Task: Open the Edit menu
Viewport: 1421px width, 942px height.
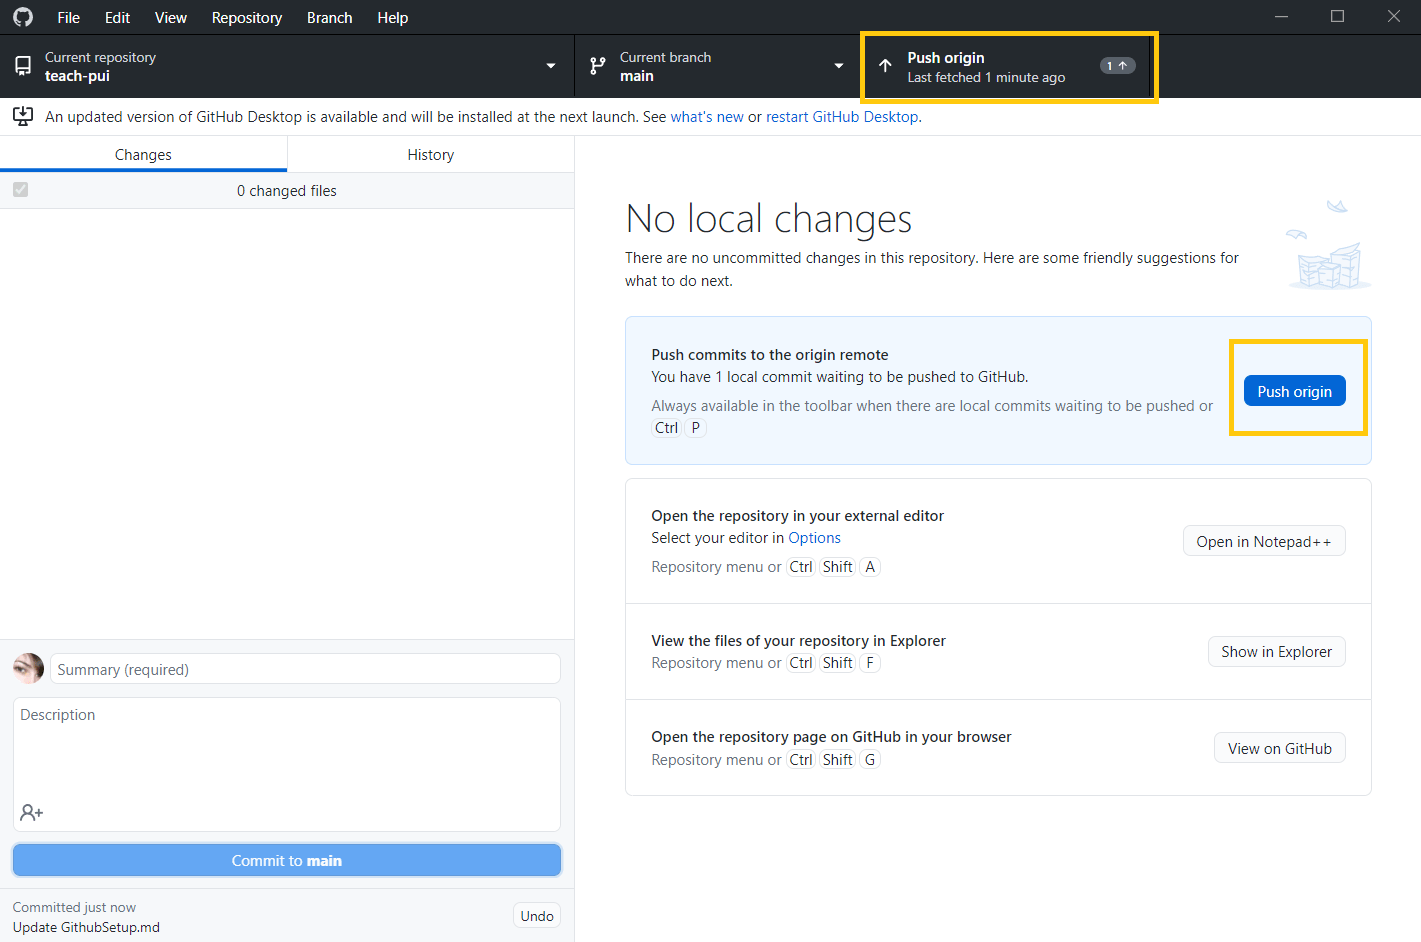Action: point(117,17)
